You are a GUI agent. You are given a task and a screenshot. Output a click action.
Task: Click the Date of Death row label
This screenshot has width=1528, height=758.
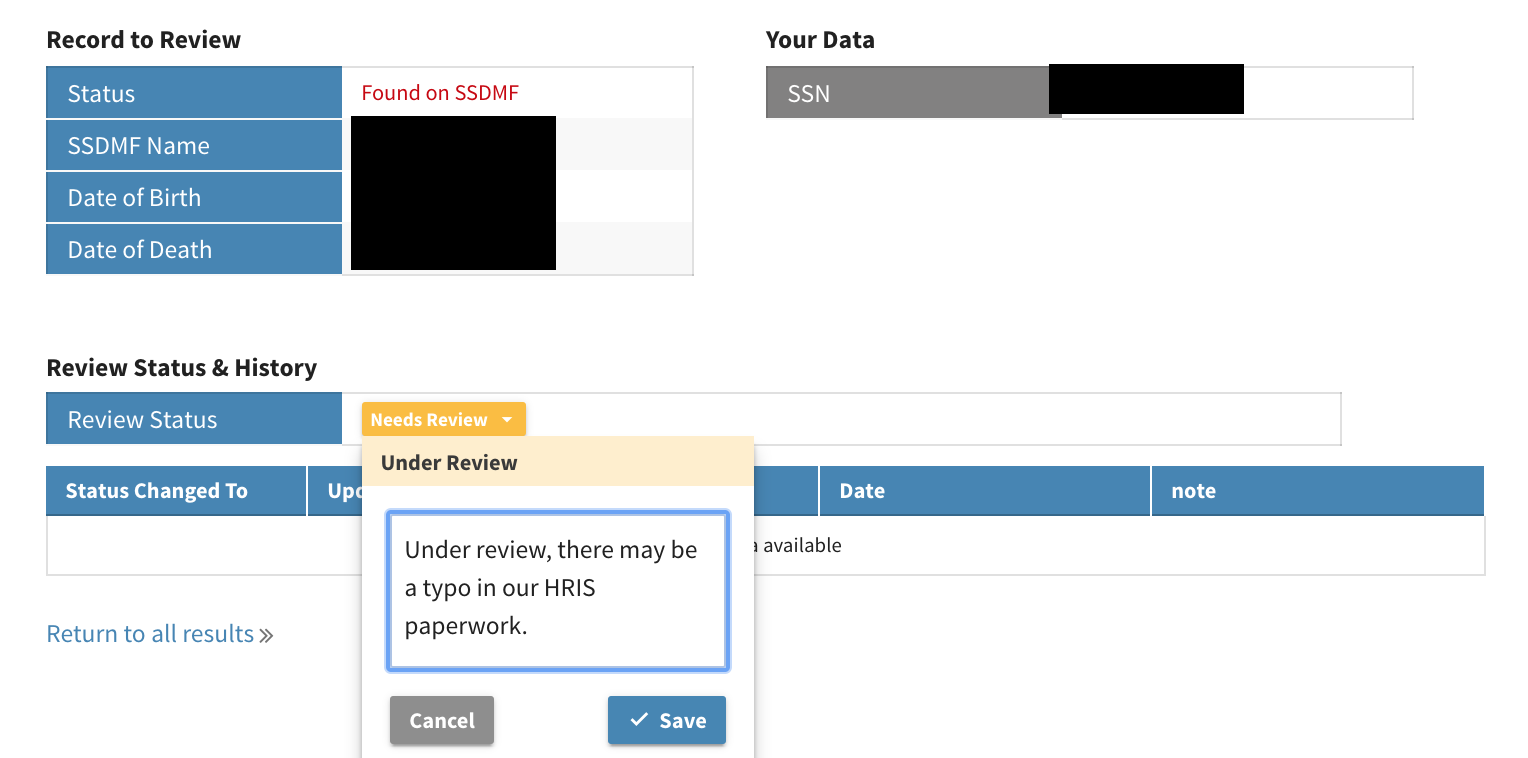coord(139,249)
